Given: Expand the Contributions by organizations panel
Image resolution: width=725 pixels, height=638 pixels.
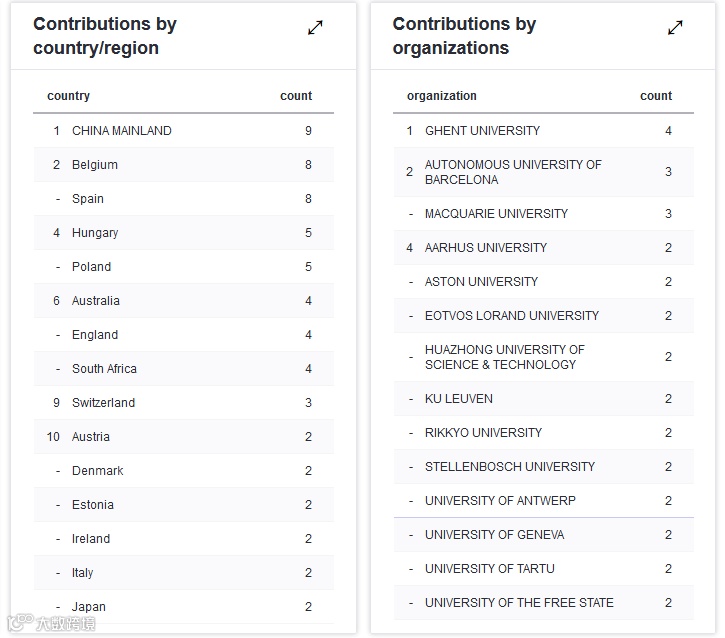Looking at the screenshot, I should coord(675,28).
